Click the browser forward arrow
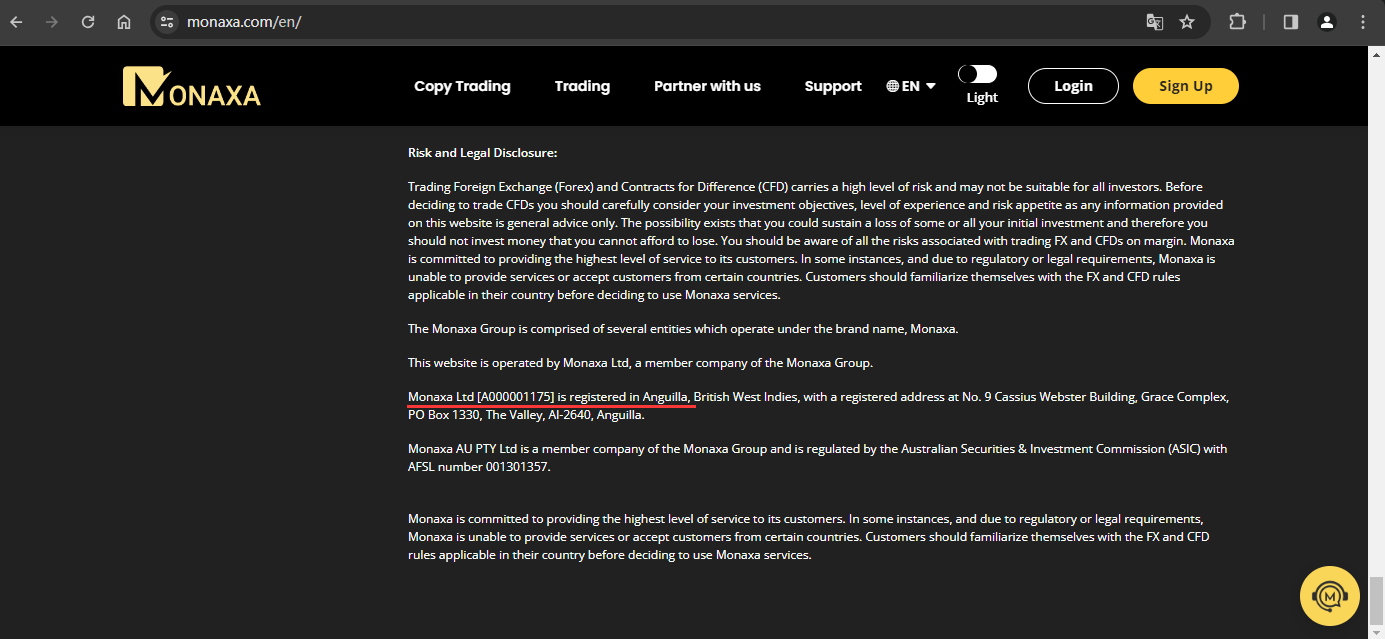The image size is (1385, 639). tap(52, 22)
